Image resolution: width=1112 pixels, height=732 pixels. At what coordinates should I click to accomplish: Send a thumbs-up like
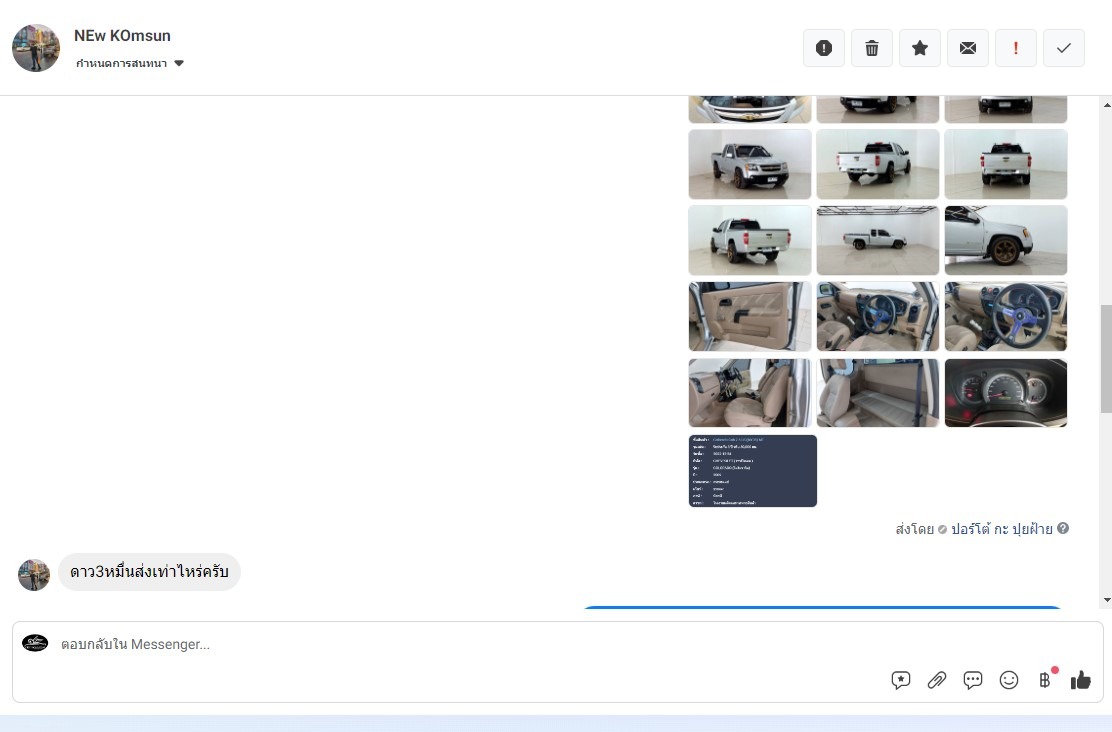[1081, 680]
